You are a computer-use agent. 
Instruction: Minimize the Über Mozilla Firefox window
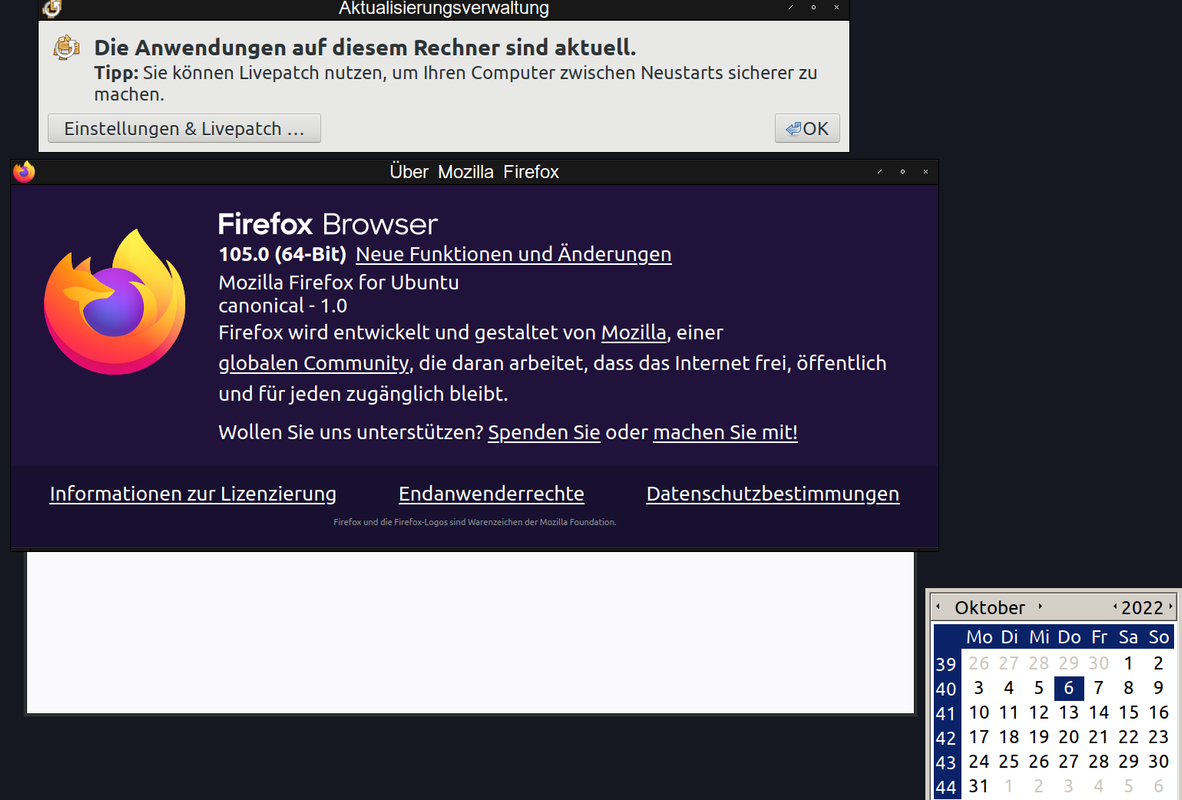pyautogui.click(x=879, y=172)
